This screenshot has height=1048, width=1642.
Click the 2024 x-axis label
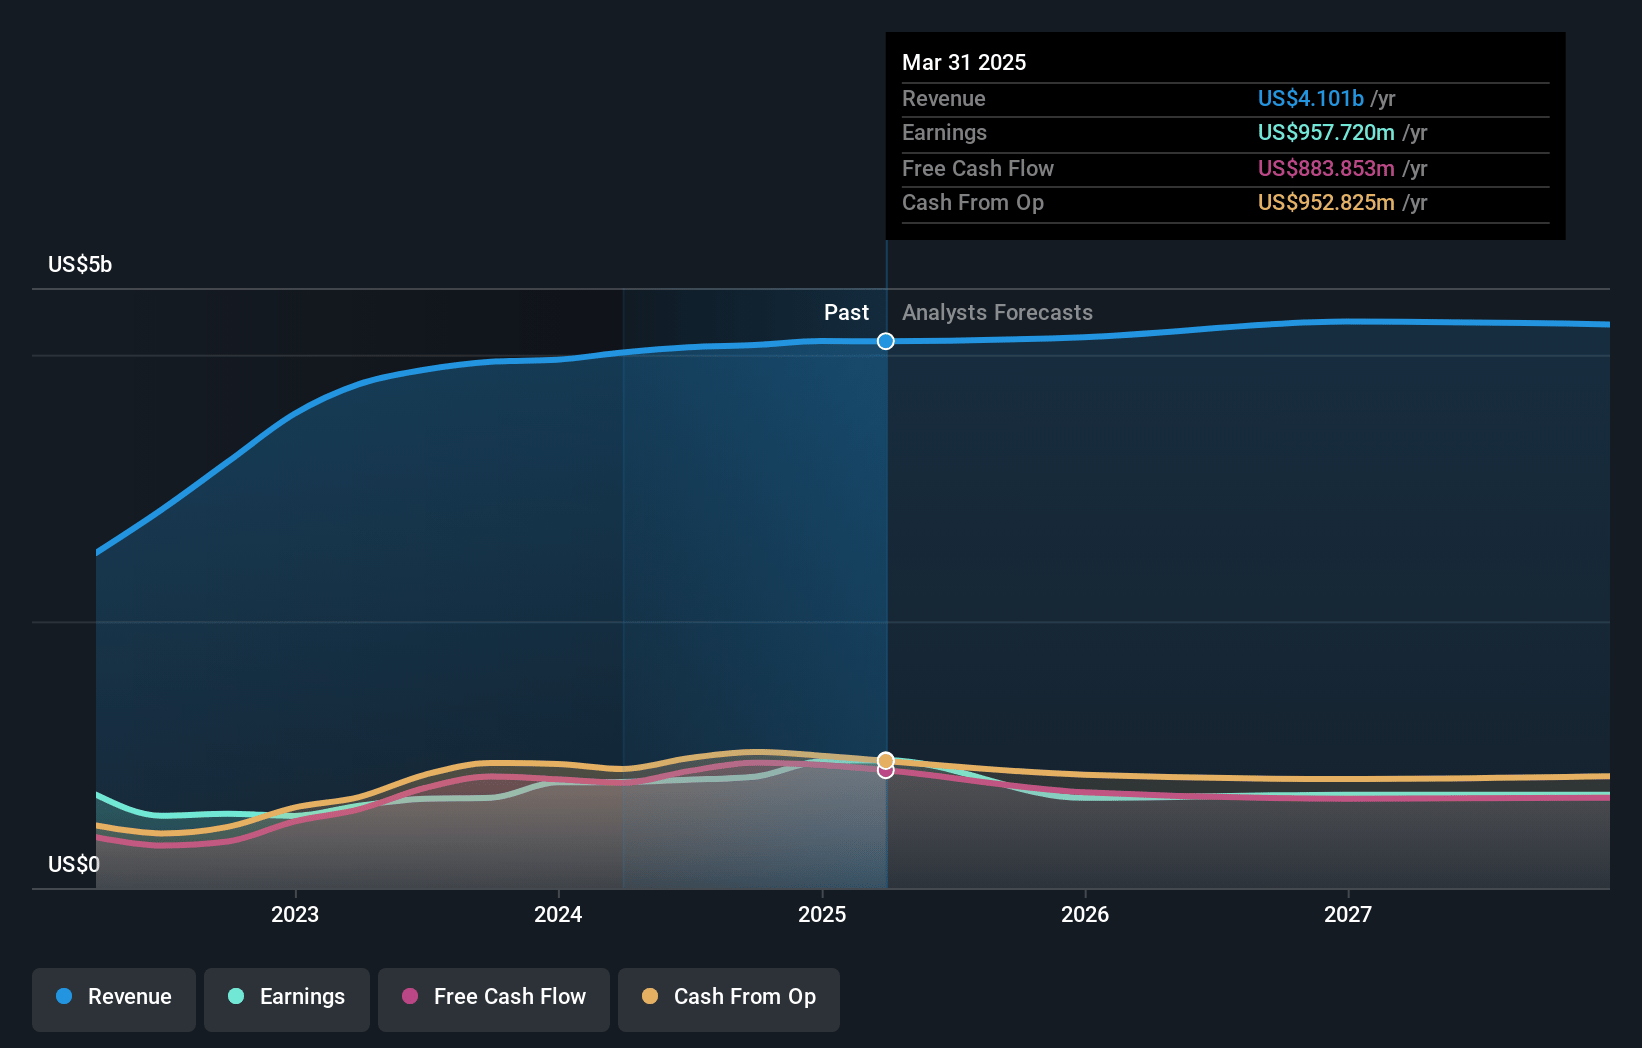(558, 914)
